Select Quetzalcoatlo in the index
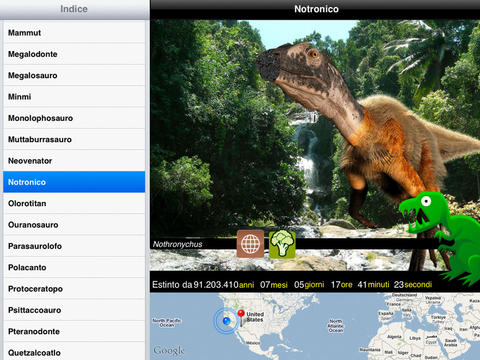The height and width of the screenshot is (360, 480). point(74,352)
